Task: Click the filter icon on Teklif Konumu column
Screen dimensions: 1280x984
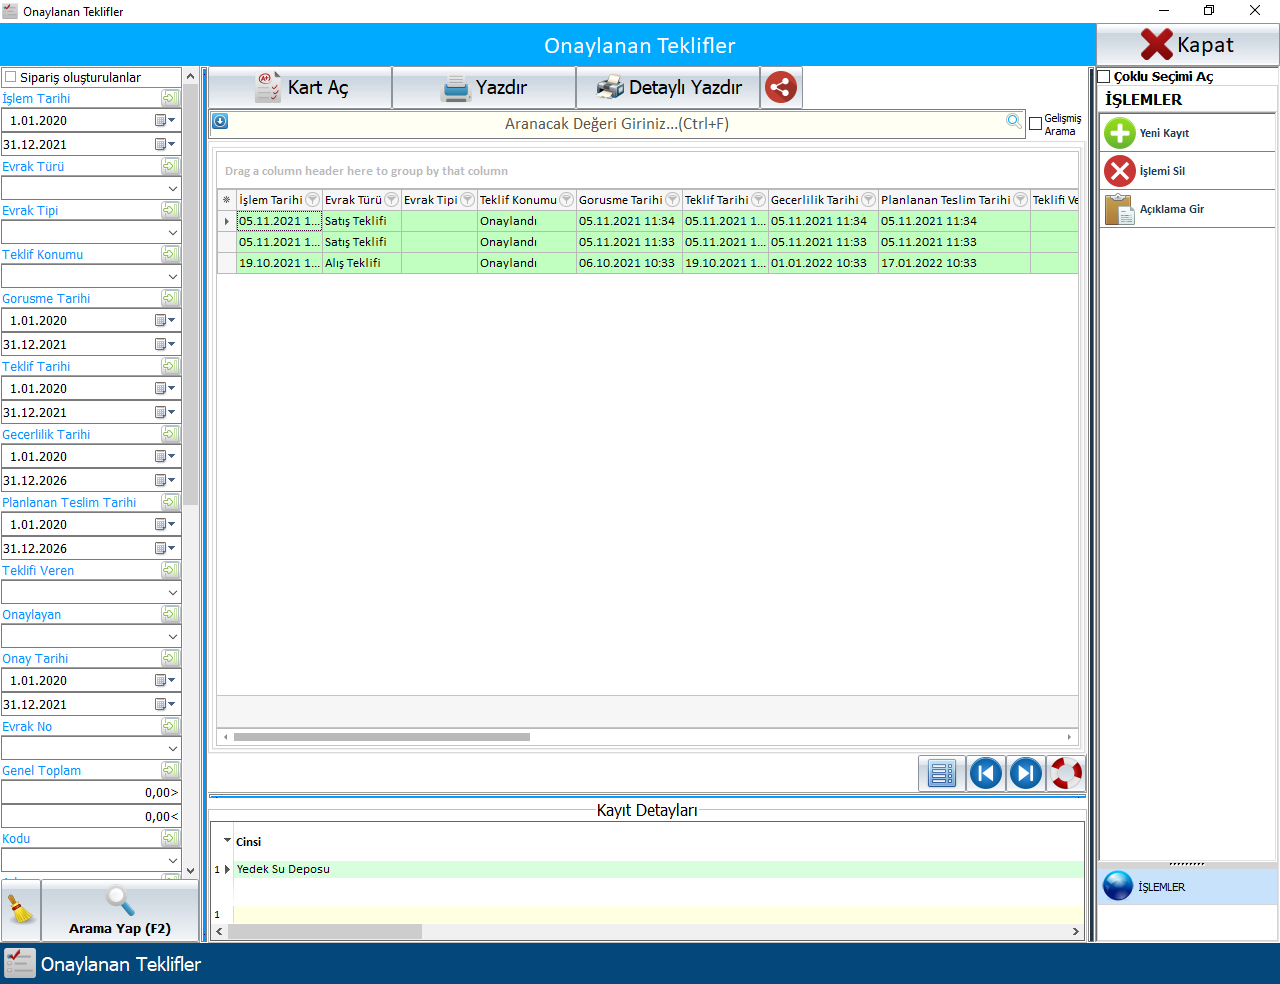Action: [x=566, y=200]
